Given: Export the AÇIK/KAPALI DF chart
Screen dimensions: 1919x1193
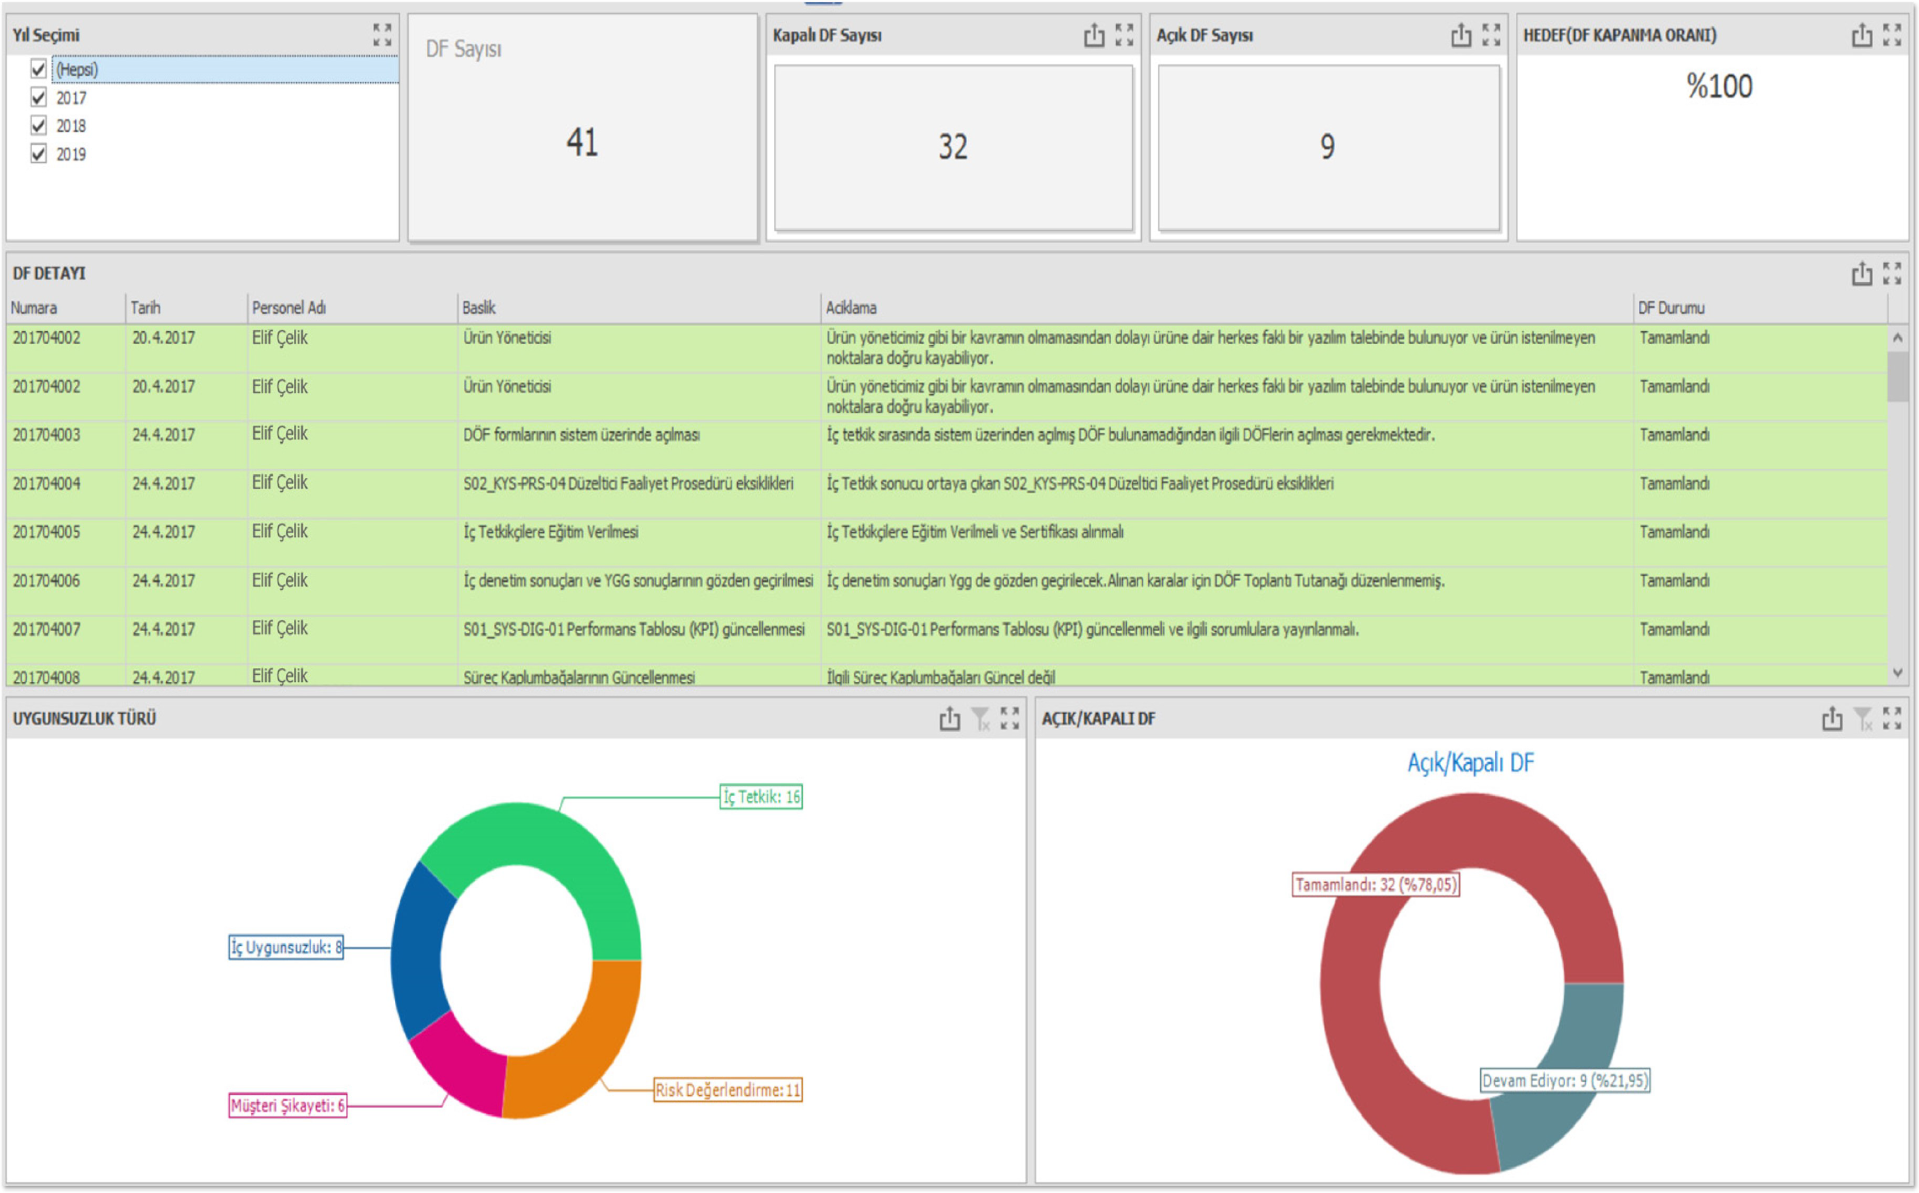Looking at the screenshot, I should tap(1831, 719).
